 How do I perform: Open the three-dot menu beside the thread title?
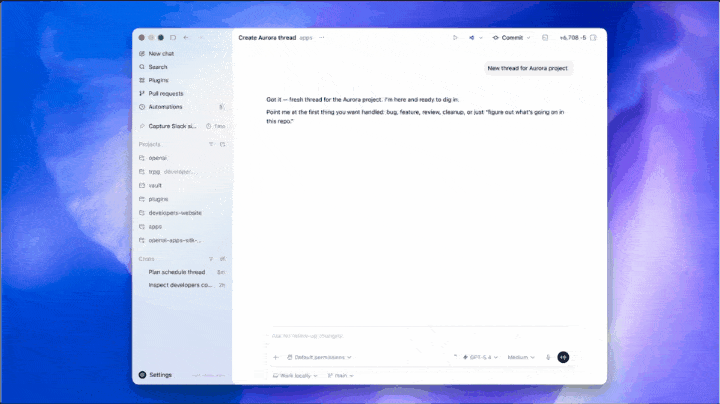tap(321, 38)
